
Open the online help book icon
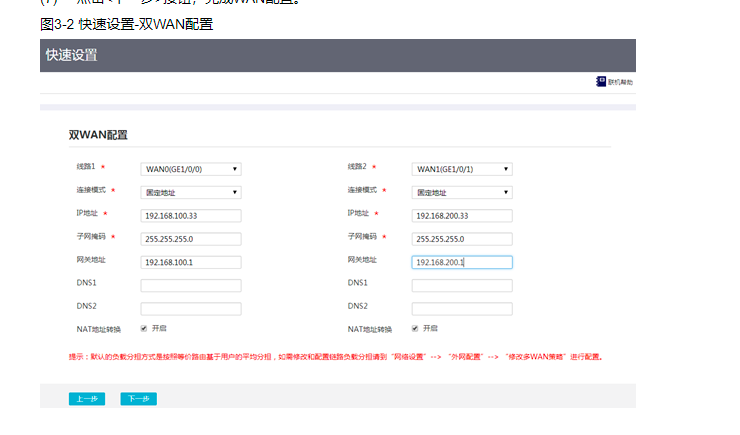601,82
